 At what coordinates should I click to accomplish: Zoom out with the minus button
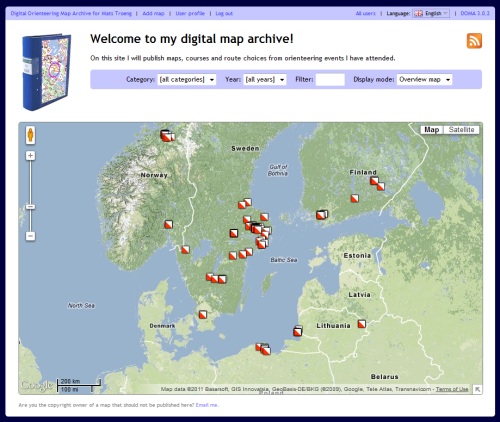click(x=30, y=236)
